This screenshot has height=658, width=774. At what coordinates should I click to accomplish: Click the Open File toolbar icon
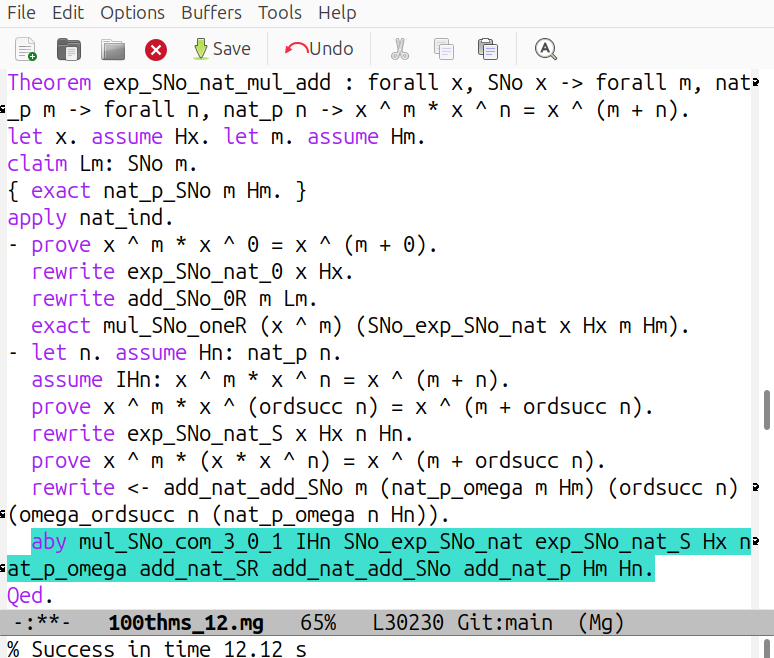click(69, 48)
